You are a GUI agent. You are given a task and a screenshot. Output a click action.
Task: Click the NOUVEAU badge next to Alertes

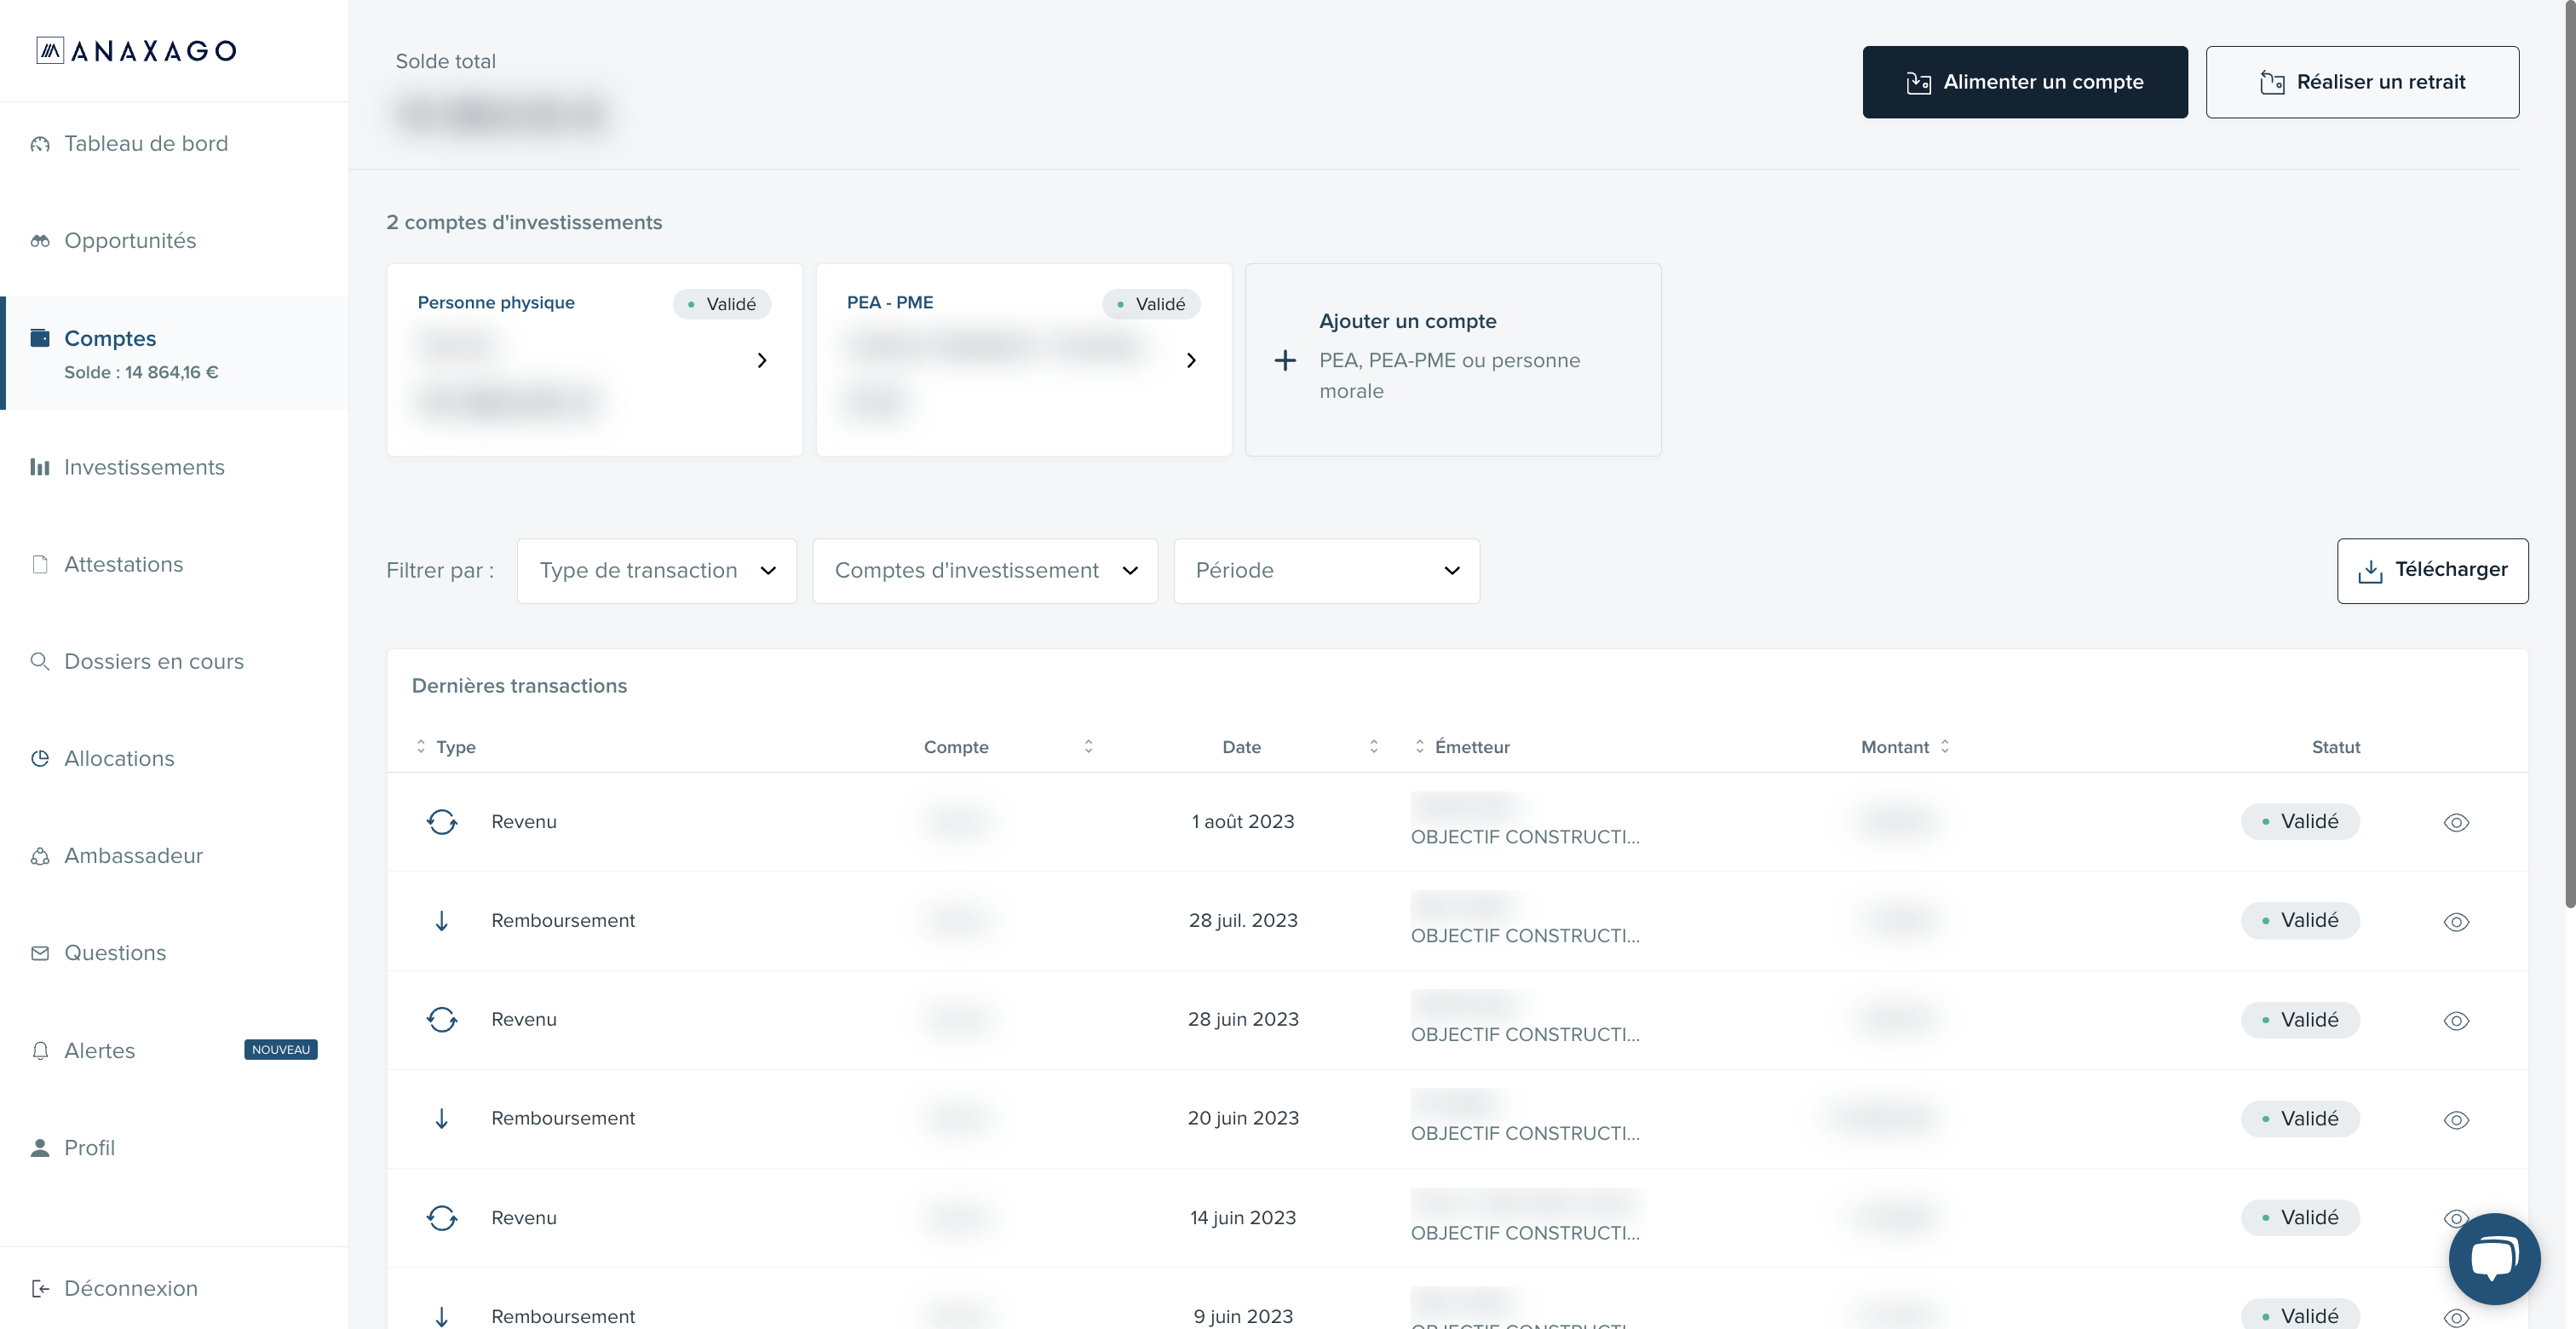281,1050
